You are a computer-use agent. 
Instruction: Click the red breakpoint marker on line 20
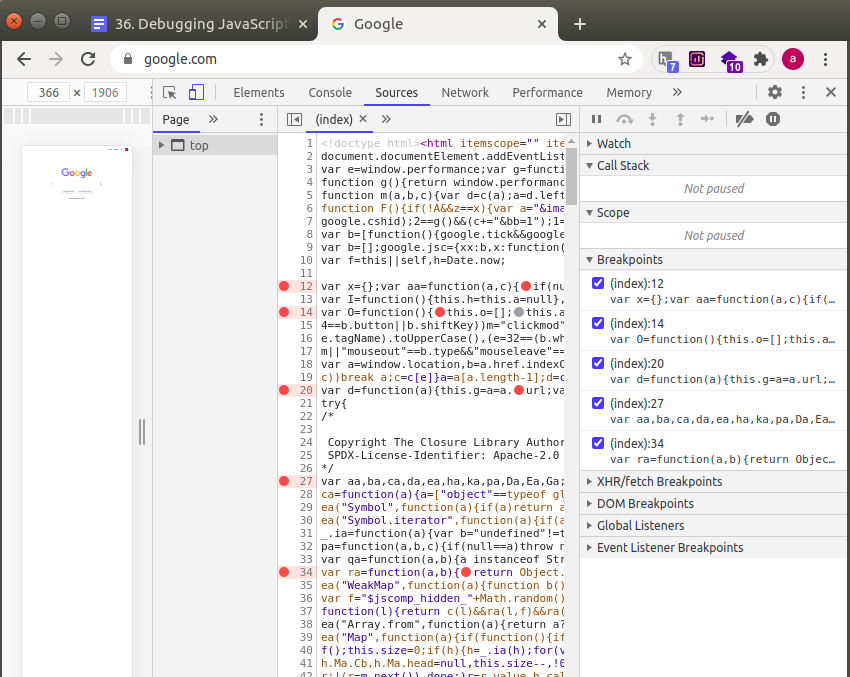coord(283,390)
